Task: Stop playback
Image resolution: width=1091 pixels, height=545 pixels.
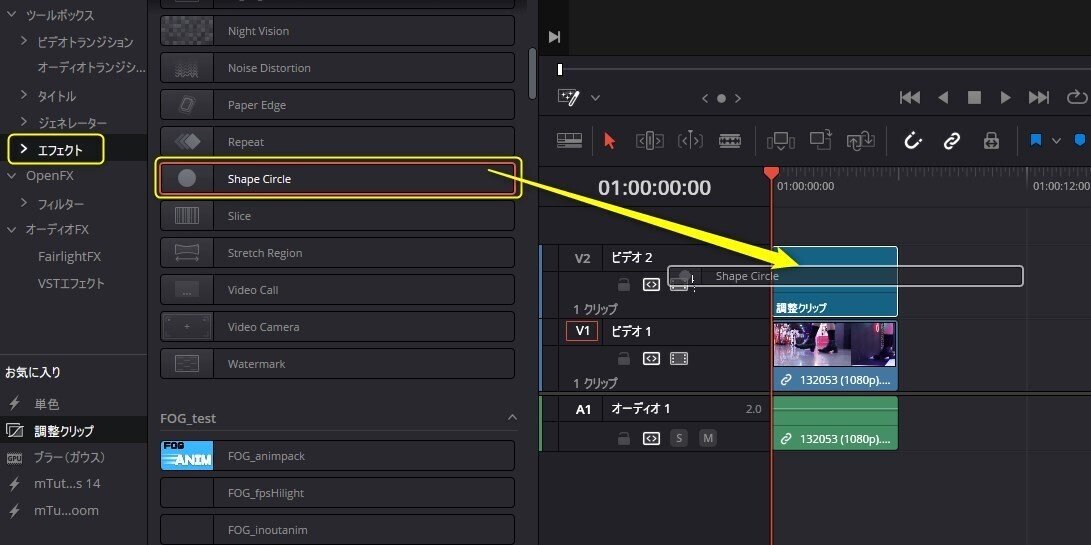Action: (x=974, y=98)
